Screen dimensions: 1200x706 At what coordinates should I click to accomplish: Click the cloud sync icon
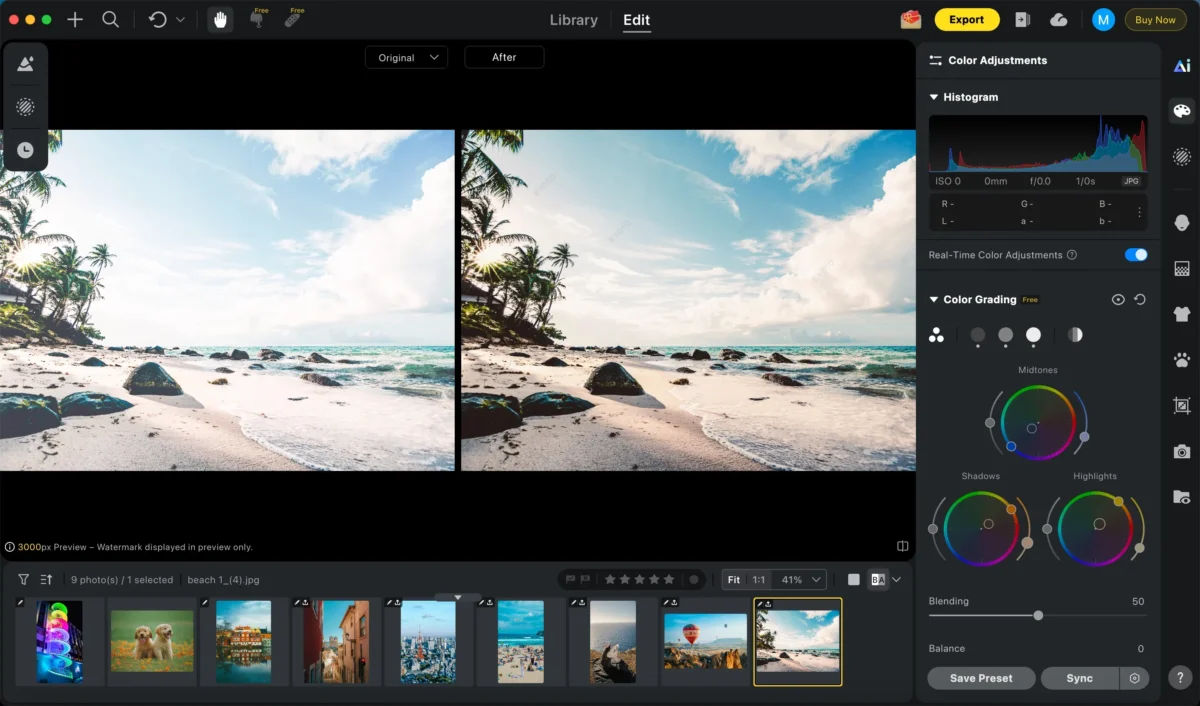pos(1059,20)
